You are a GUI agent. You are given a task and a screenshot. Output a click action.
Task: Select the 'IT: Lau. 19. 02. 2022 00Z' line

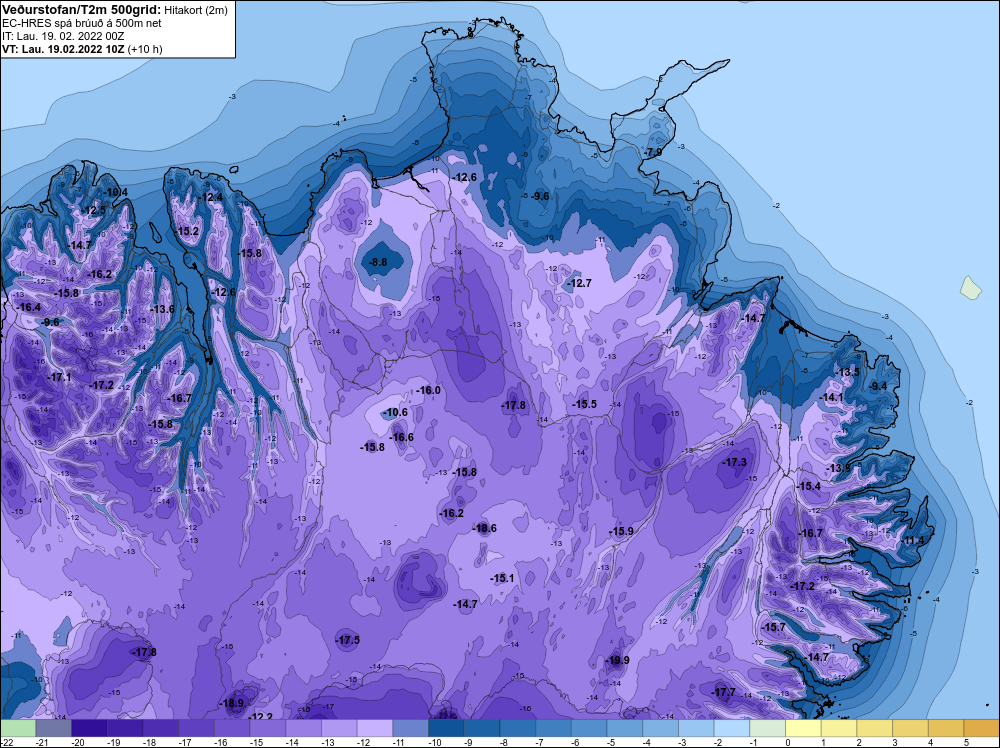pos(63,36)
